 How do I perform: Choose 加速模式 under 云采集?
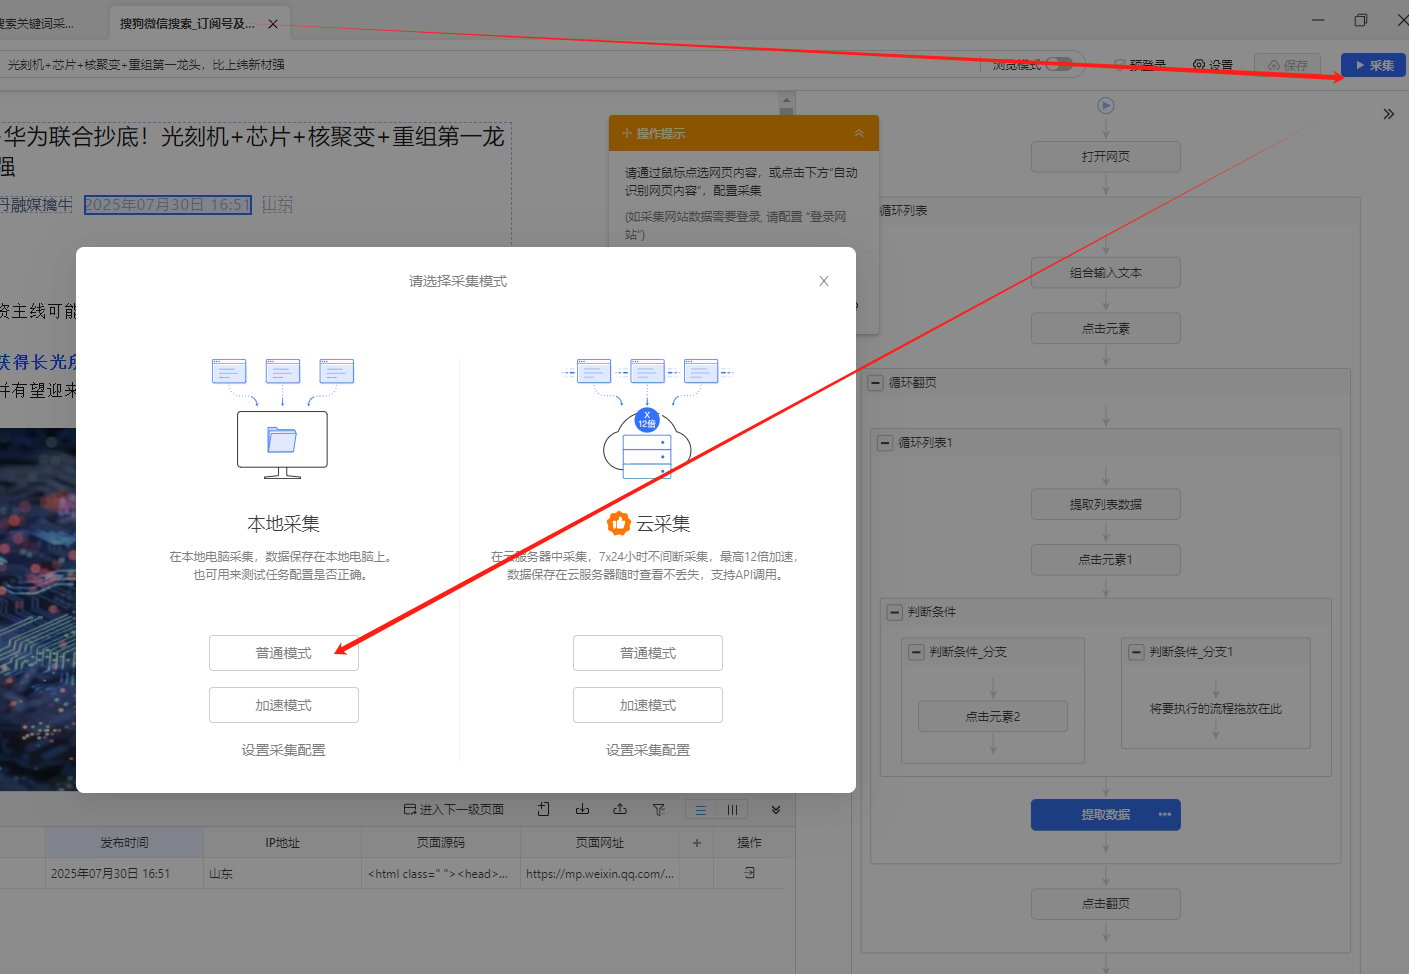click(648, 705)
